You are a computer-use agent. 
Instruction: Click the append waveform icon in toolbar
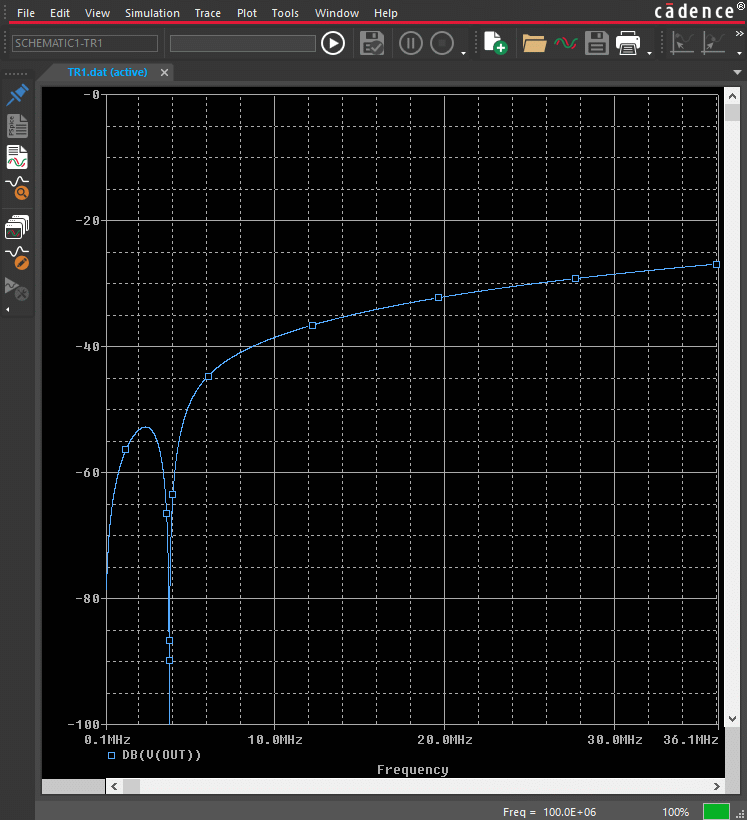coord(565,43)
